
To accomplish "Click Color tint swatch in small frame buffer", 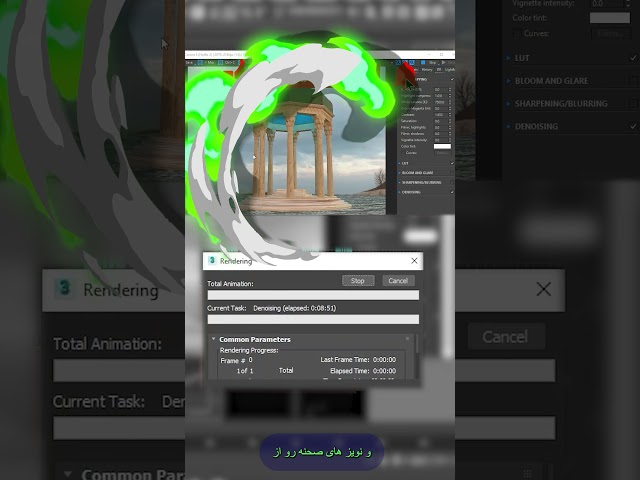I will (x=442, y=147).
